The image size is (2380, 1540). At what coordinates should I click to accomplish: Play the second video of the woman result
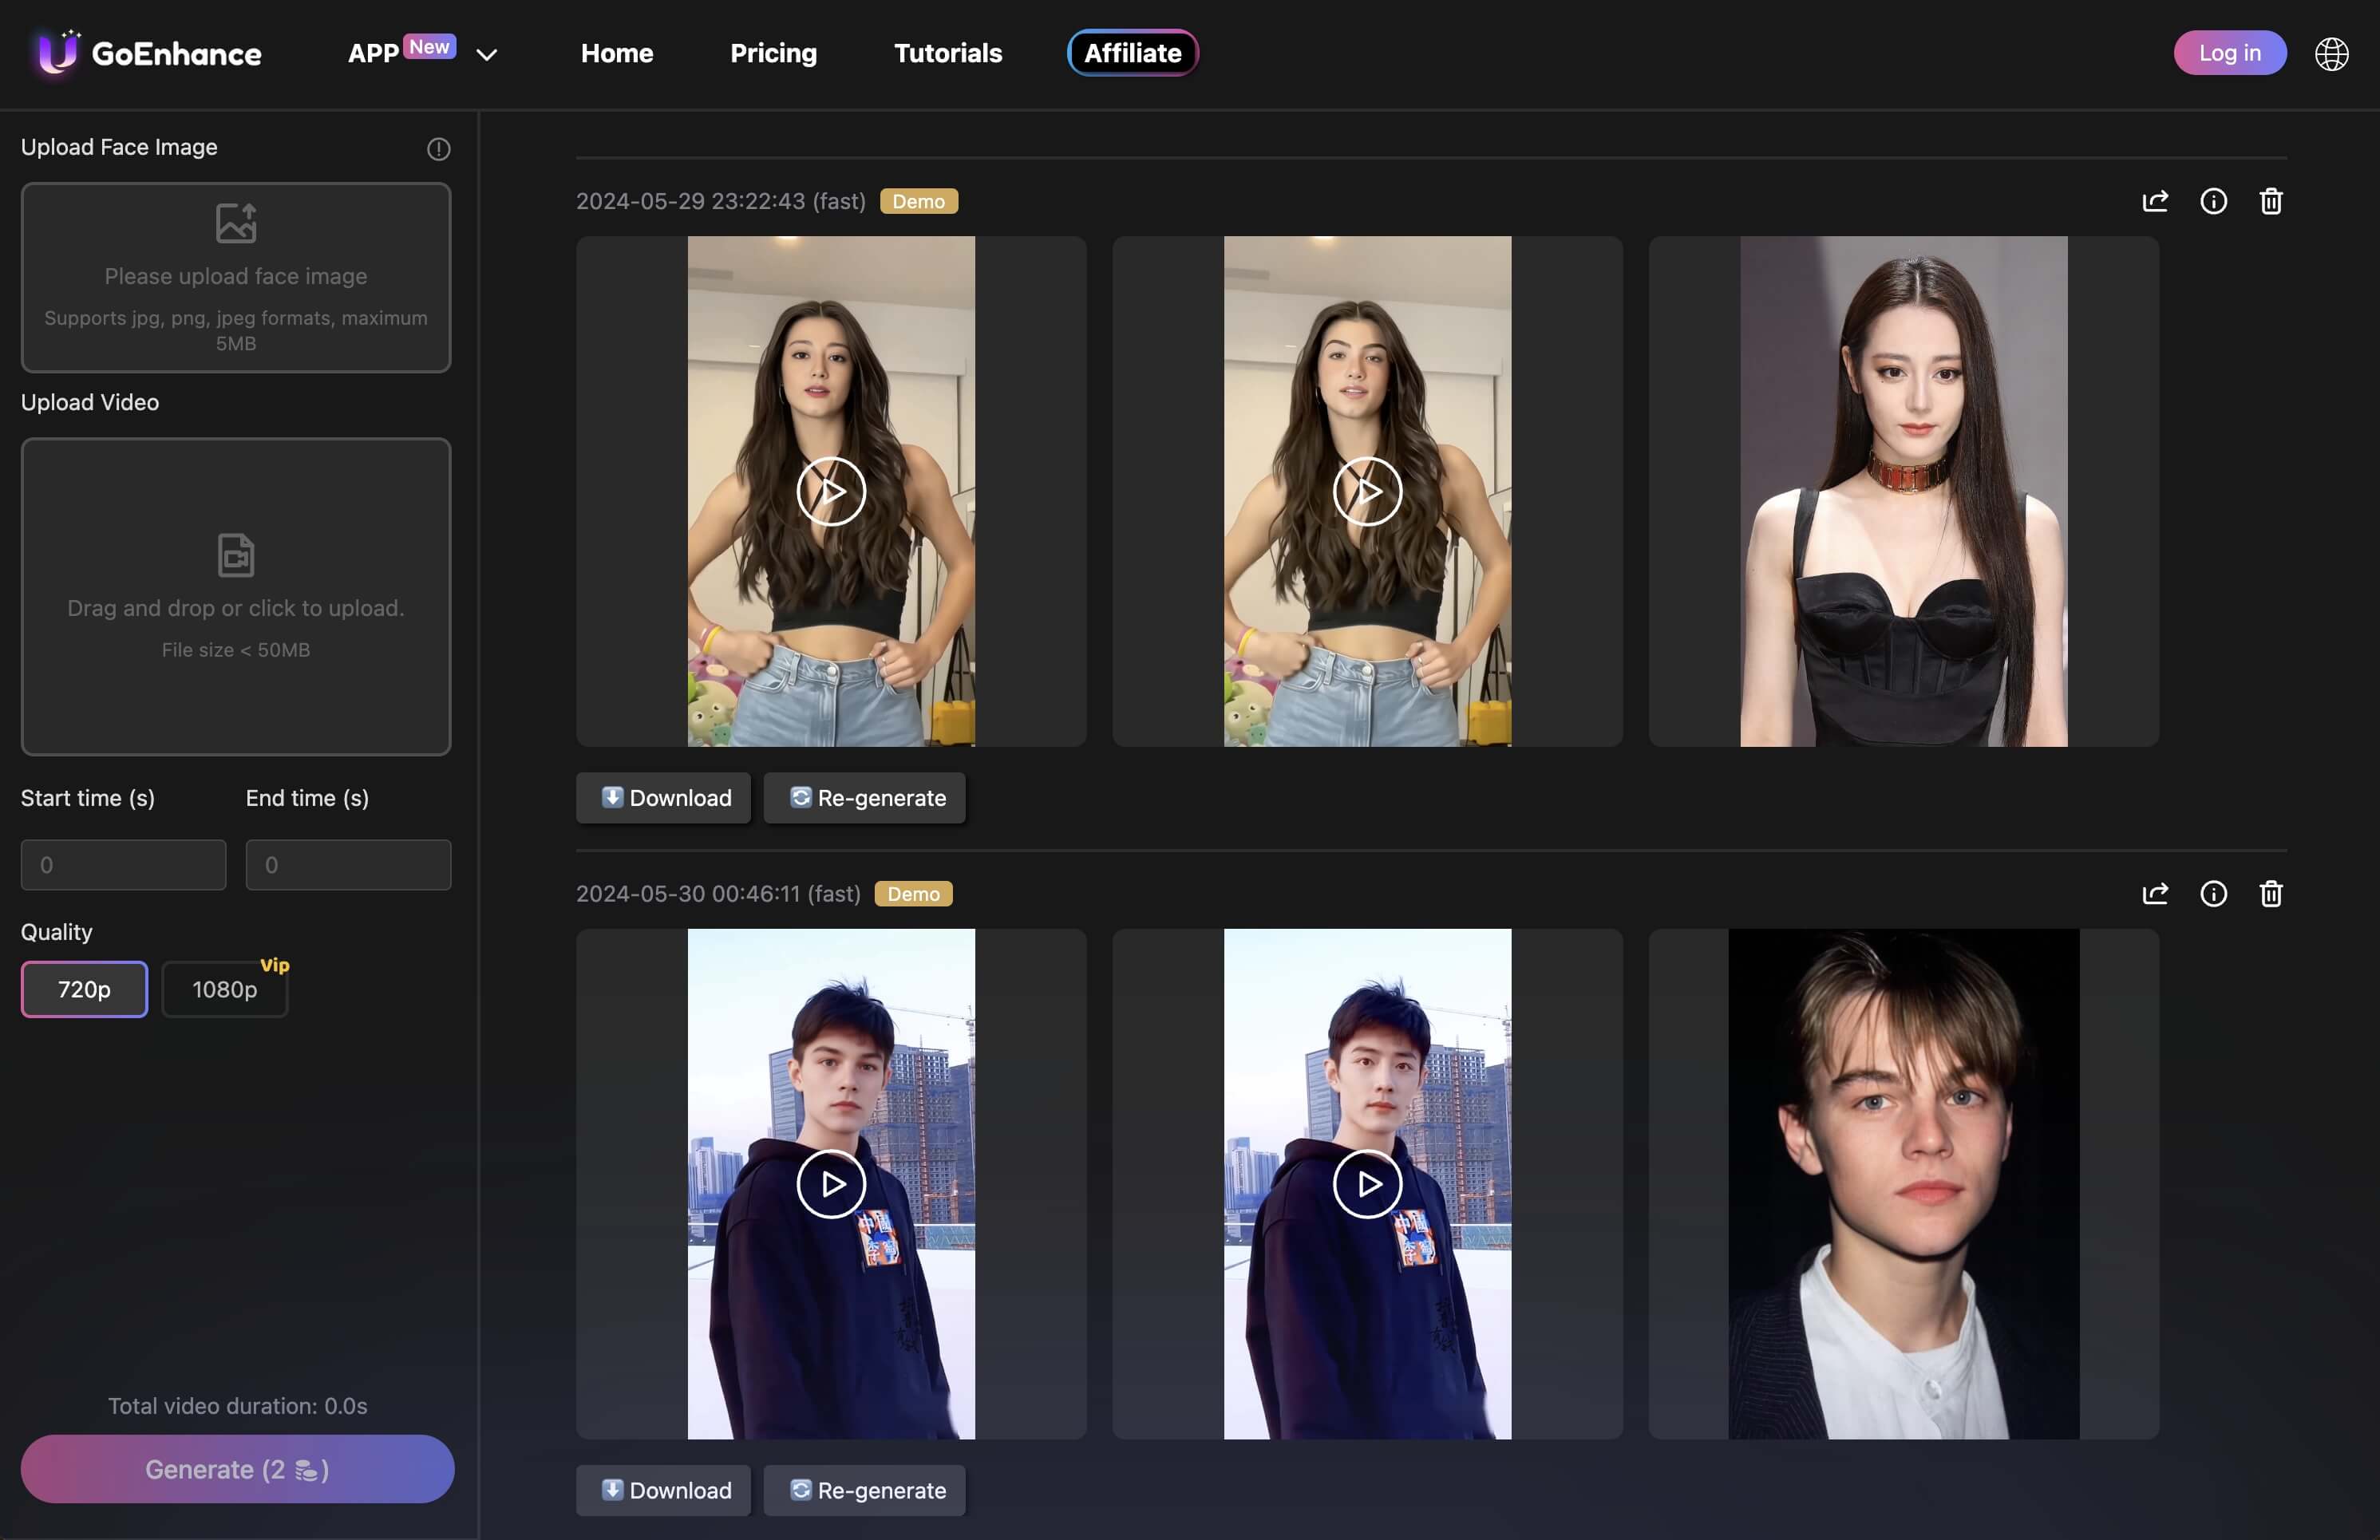1367,491
